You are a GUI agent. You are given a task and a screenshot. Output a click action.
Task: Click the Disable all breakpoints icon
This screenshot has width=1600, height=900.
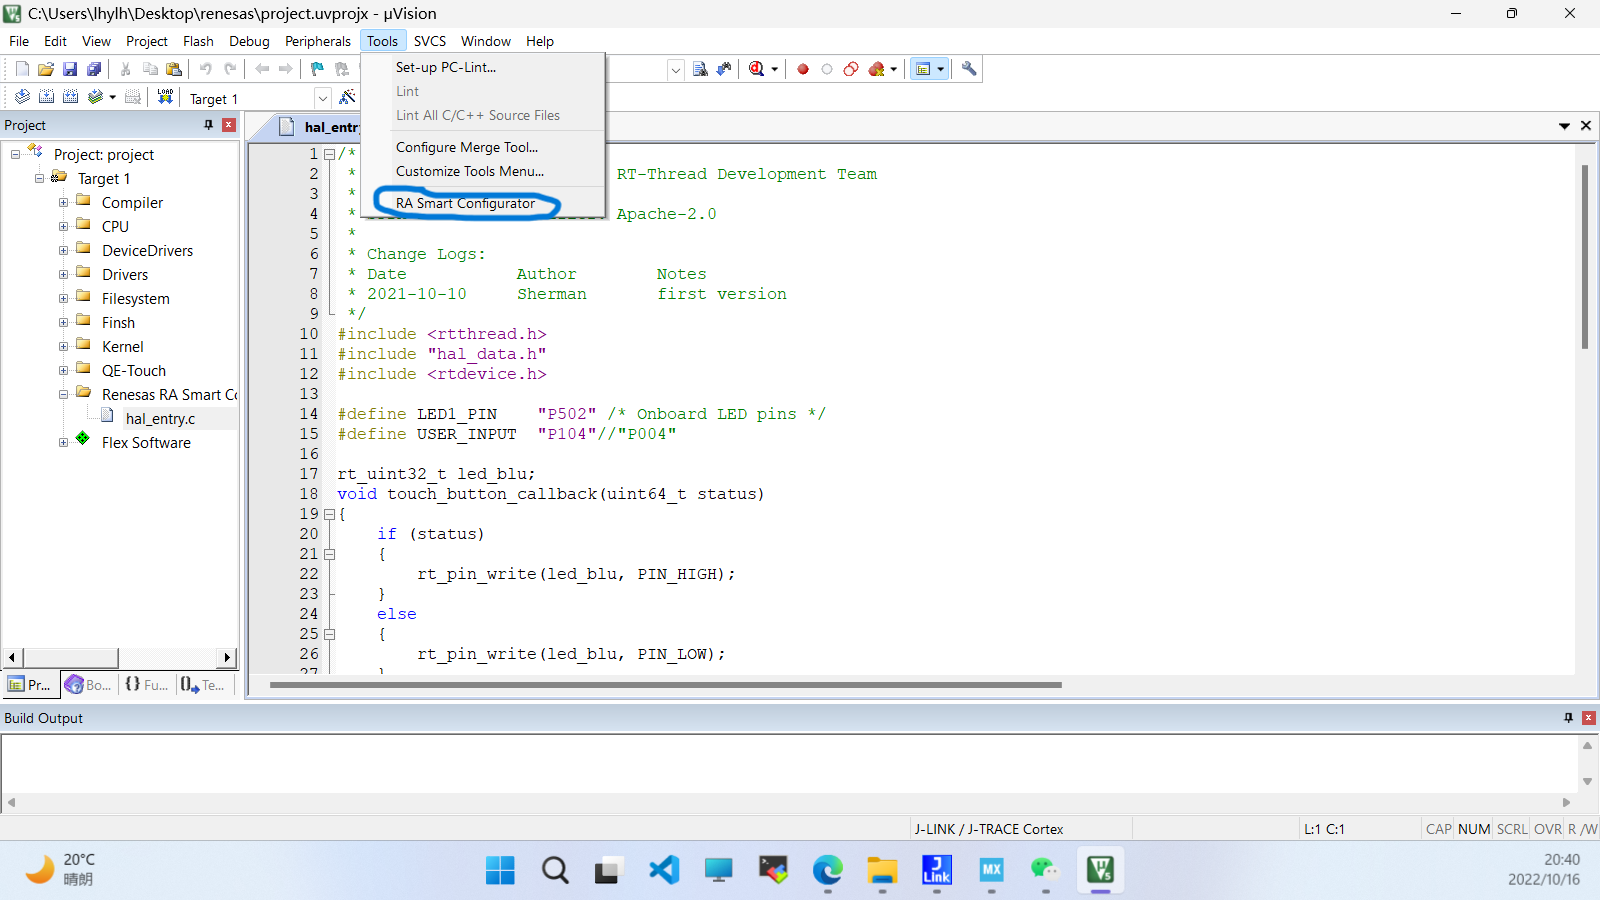(851, 69)
